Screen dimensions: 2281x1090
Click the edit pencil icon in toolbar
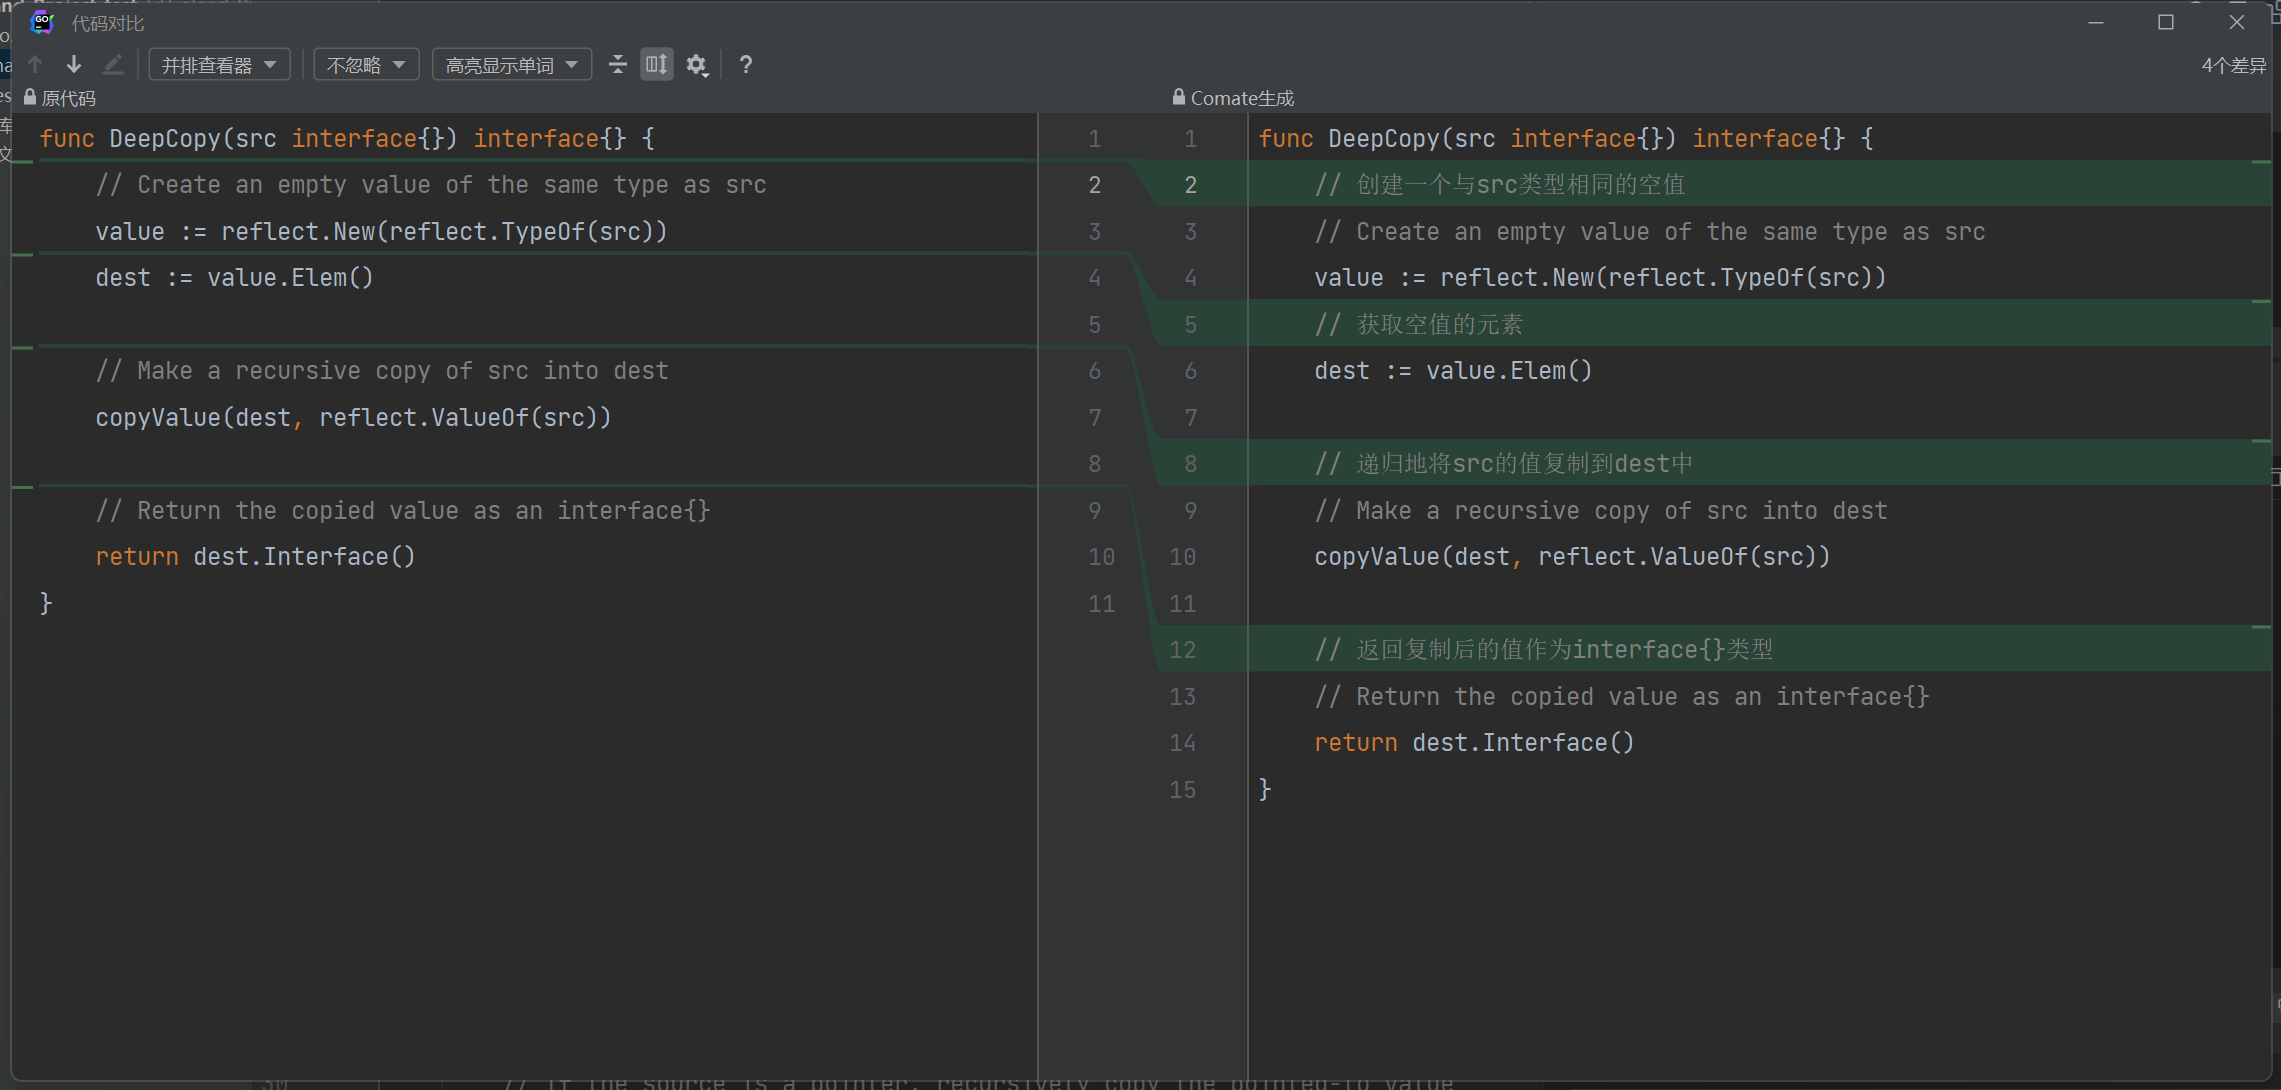(x=113, y=65)
